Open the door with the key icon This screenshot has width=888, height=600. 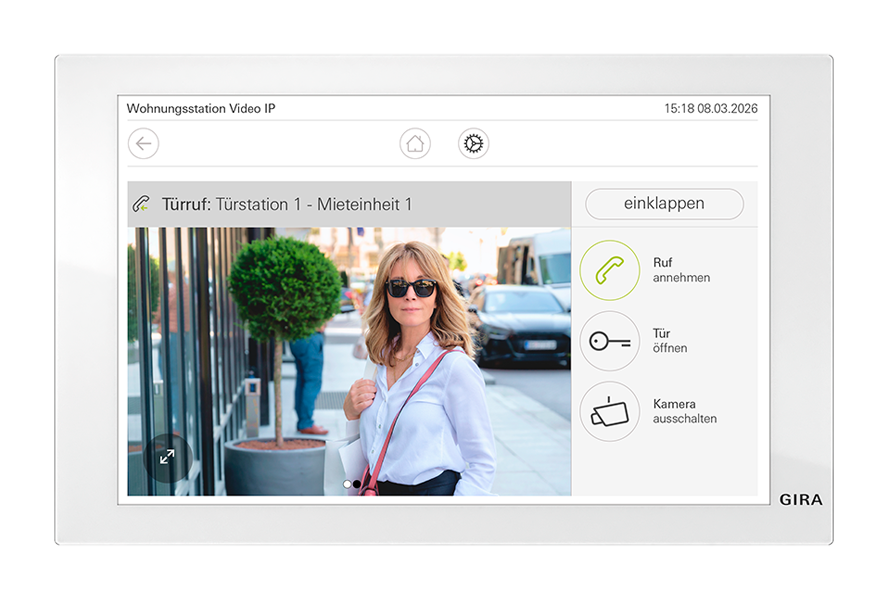(609, 341)
